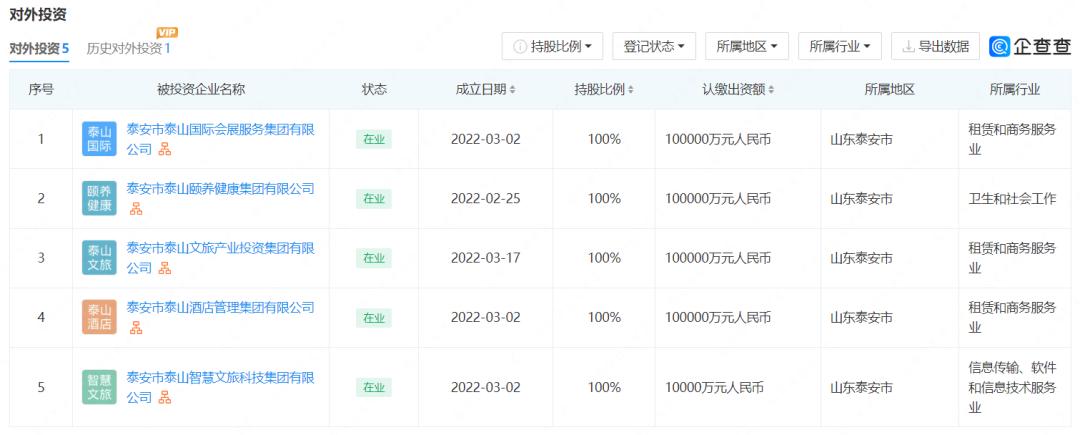This screenshot has width=1080, height=435.
Task: Sort table by 持股比例 column arrows
Action: pos(631,89)
